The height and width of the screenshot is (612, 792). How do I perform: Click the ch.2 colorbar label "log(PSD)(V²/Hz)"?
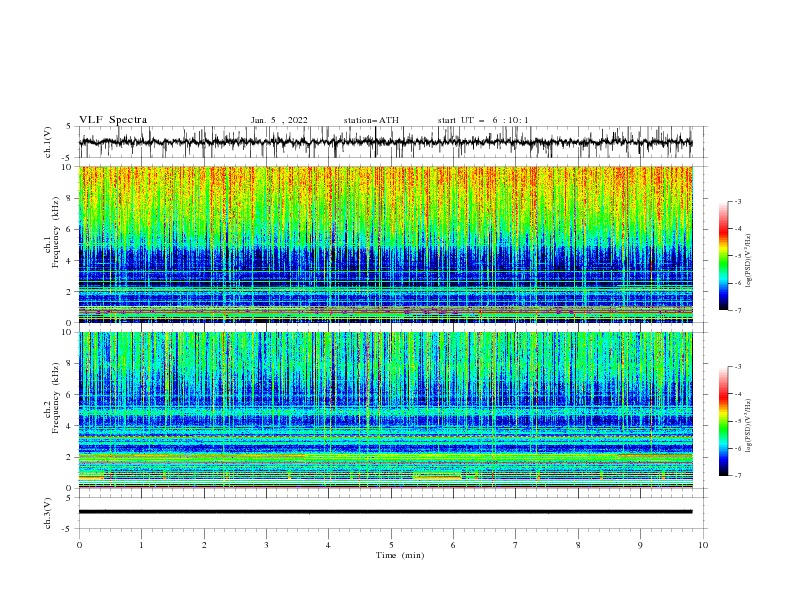[748, 426]
